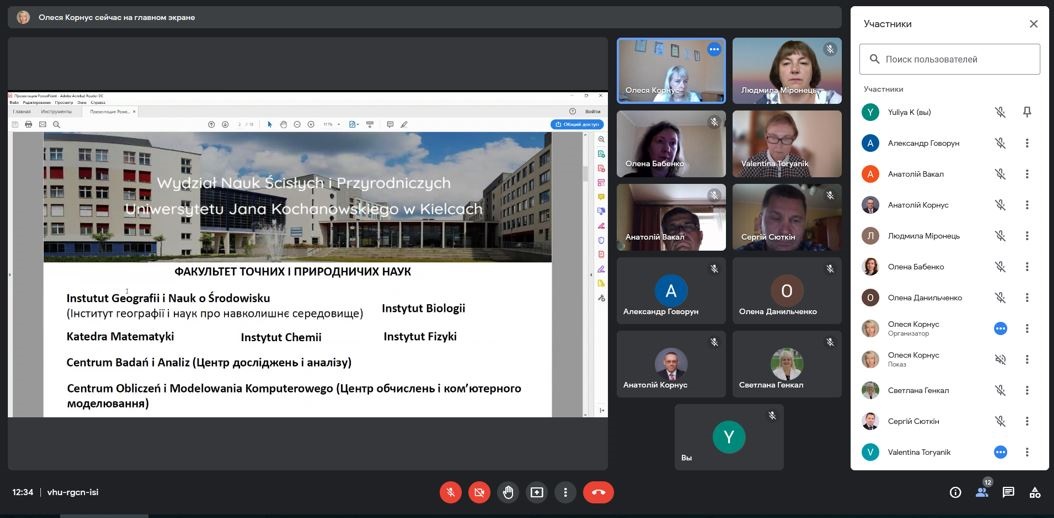This screenshot has height=518, width=1054.
Task: Click next page arrow in Acrobat toolbar
Action: click(x=225, y=124)
